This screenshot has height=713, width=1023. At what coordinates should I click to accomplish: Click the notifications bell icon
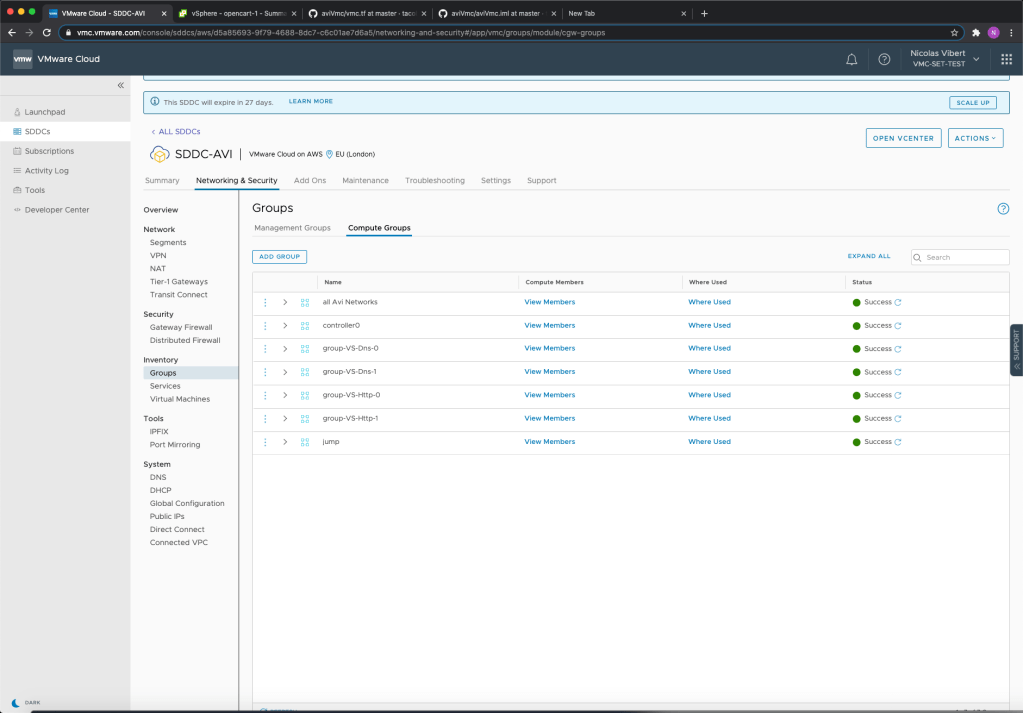[x=851, y=59]
